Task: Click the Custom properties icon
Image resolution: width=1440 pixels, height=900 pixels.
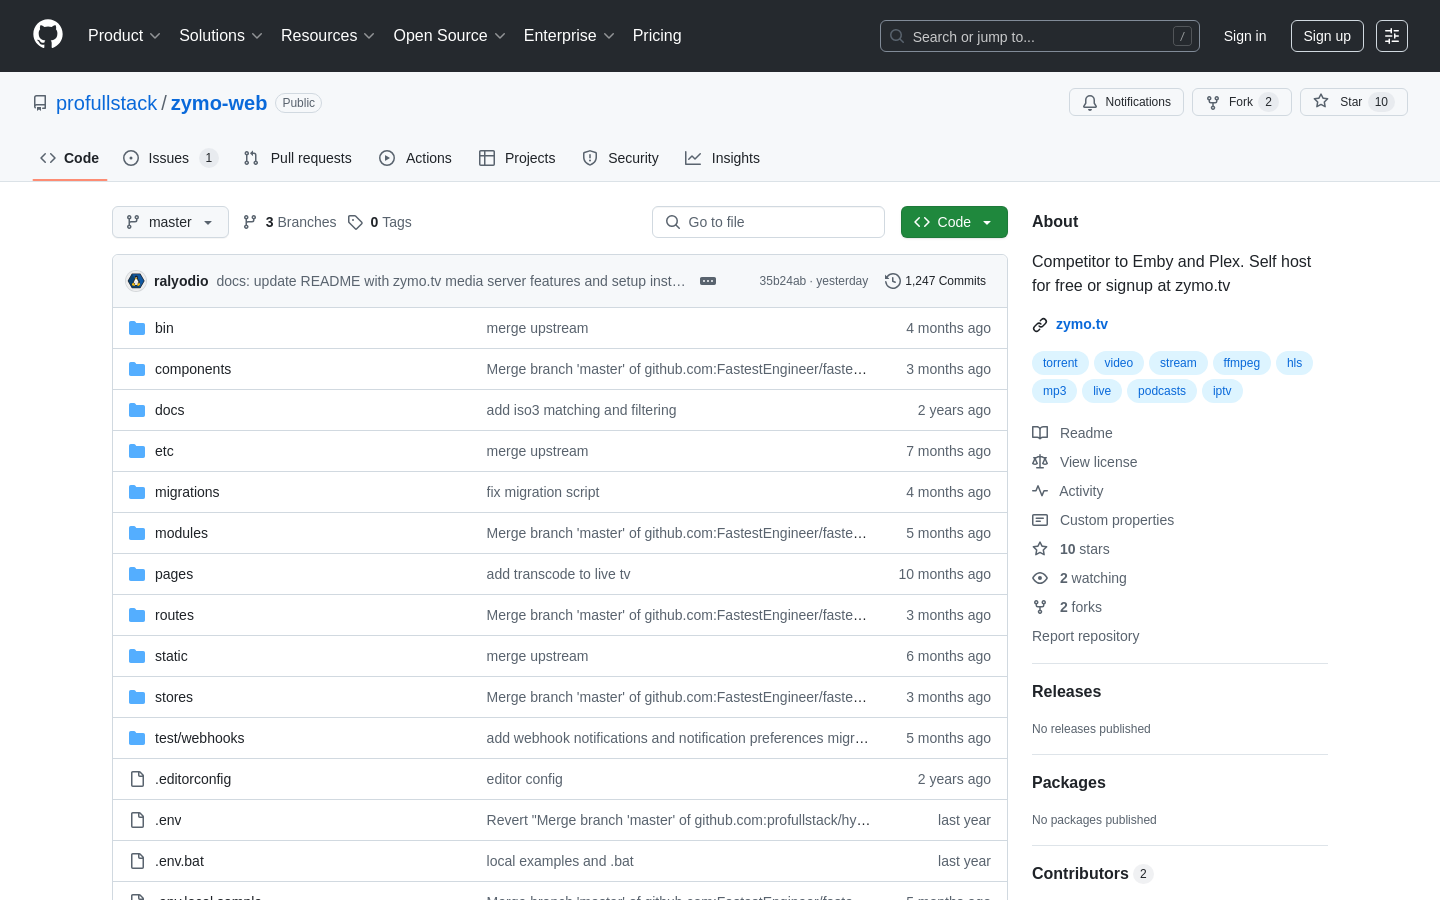Action: (1040, 520)
